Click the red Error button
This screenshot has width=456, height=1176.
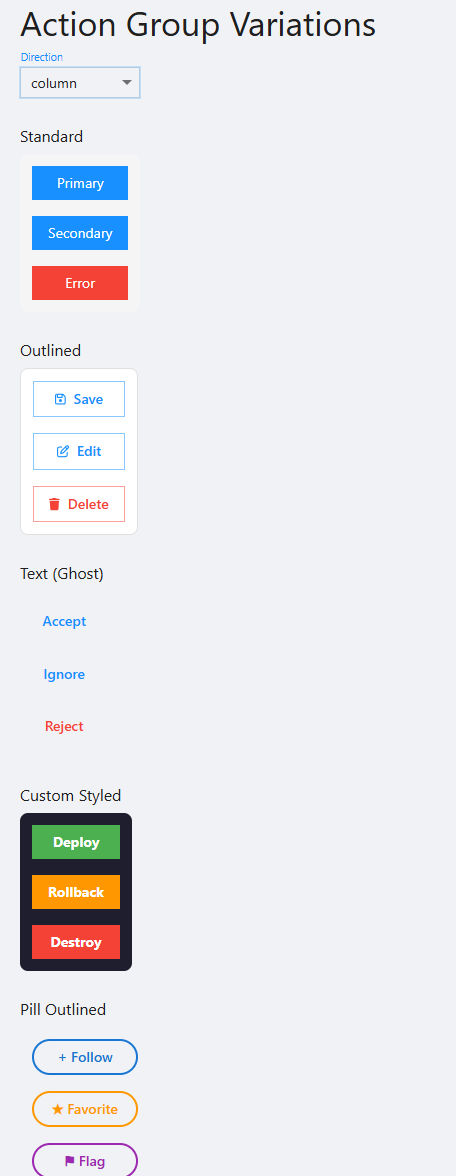click(x=80, y=283)
